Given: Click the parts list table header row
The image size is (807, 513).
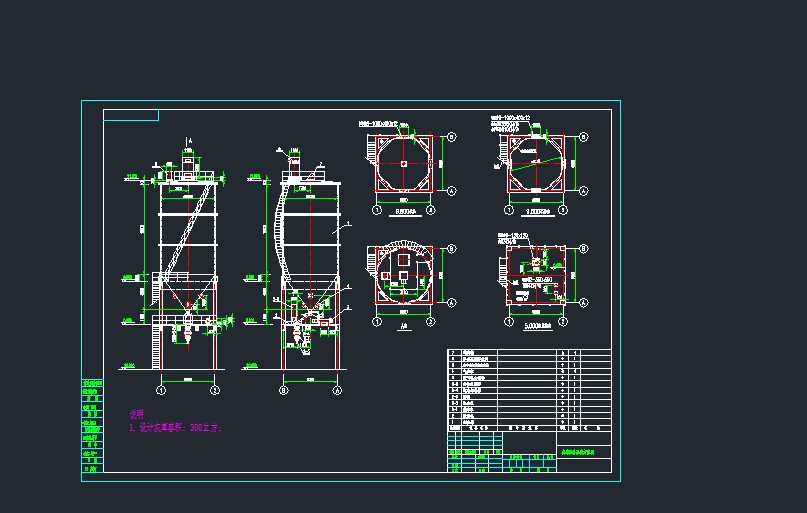Looking at the screenshot, I should click(x=530, y=428).
